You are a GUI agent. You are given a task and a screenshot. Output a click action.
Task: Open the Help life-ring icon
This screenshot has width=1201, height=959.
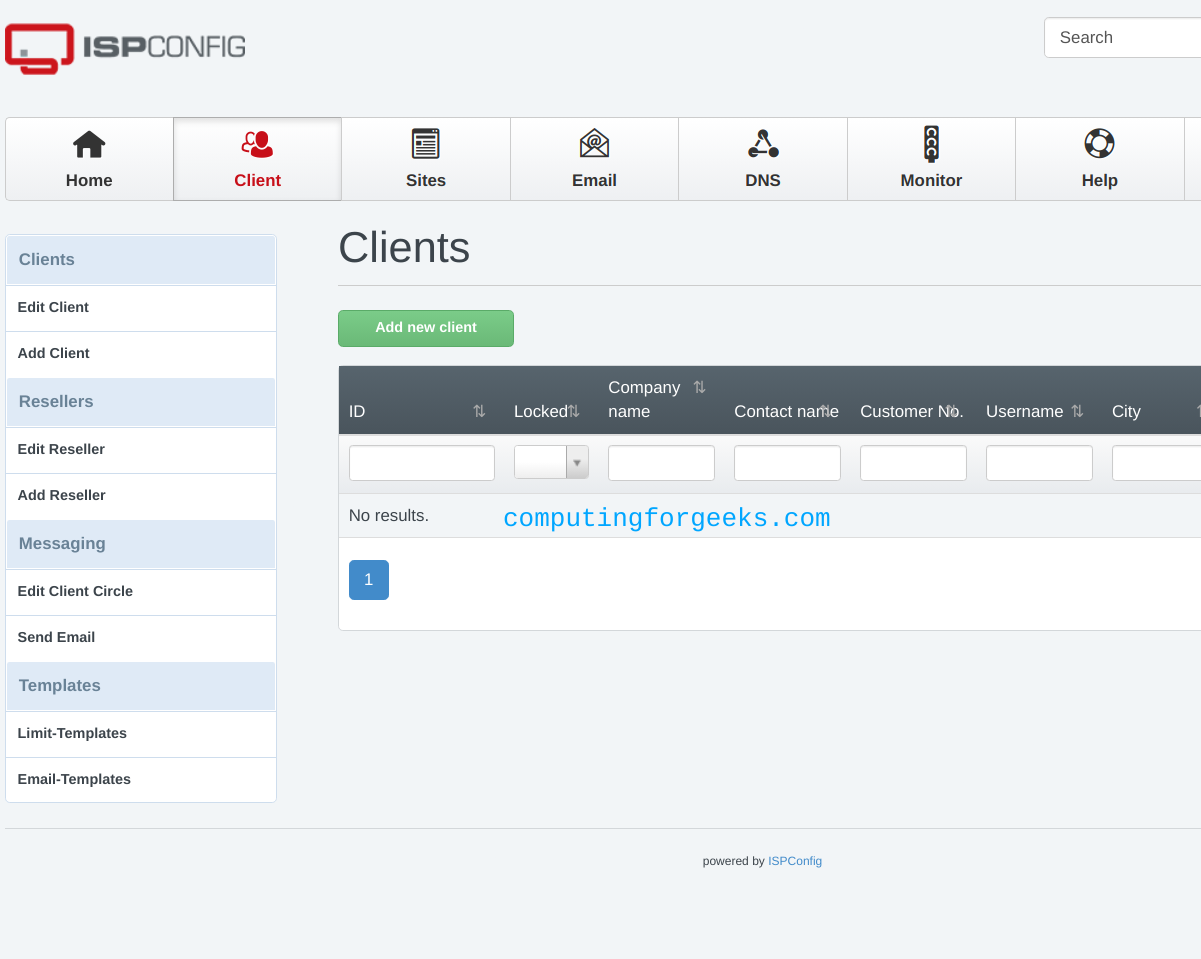(x=1099, y=145)
